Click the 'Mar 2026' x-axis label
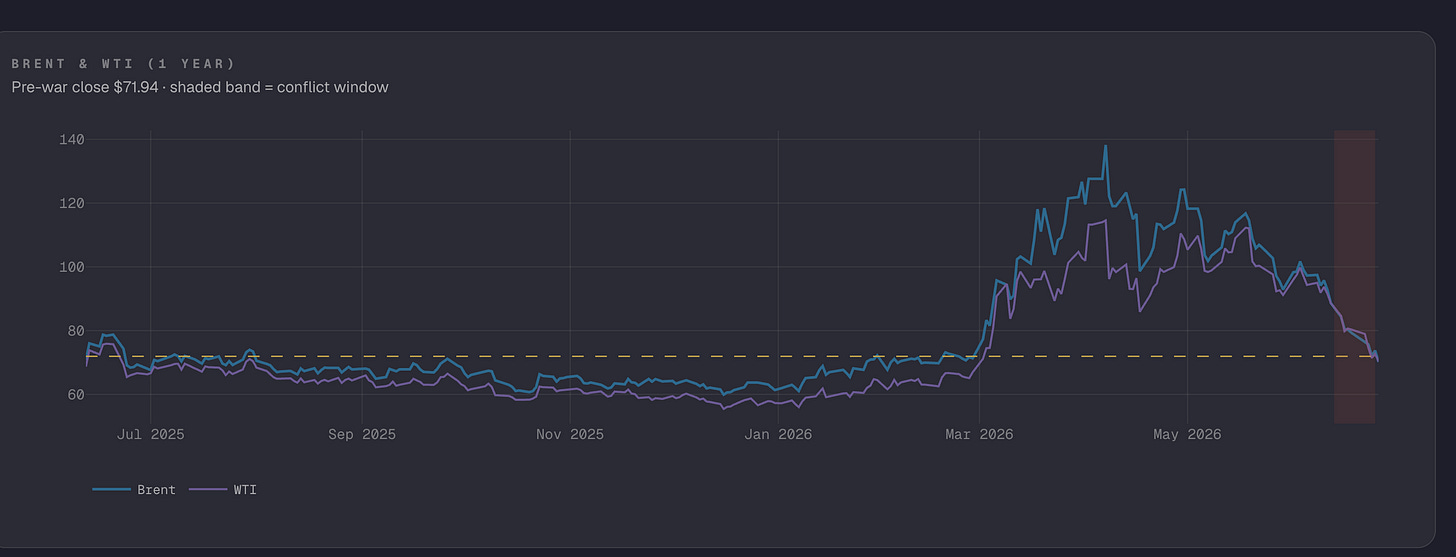The image size is (1456, 557). [x=979, y=434]
